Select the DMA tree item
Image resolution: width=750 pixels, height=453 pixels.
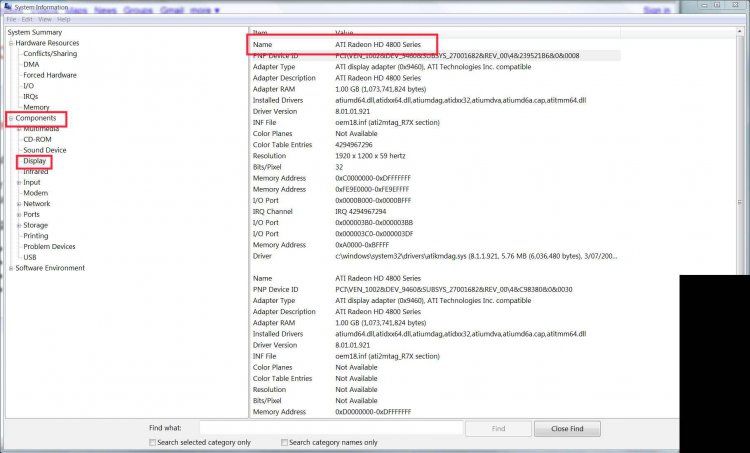click(31, 65)
